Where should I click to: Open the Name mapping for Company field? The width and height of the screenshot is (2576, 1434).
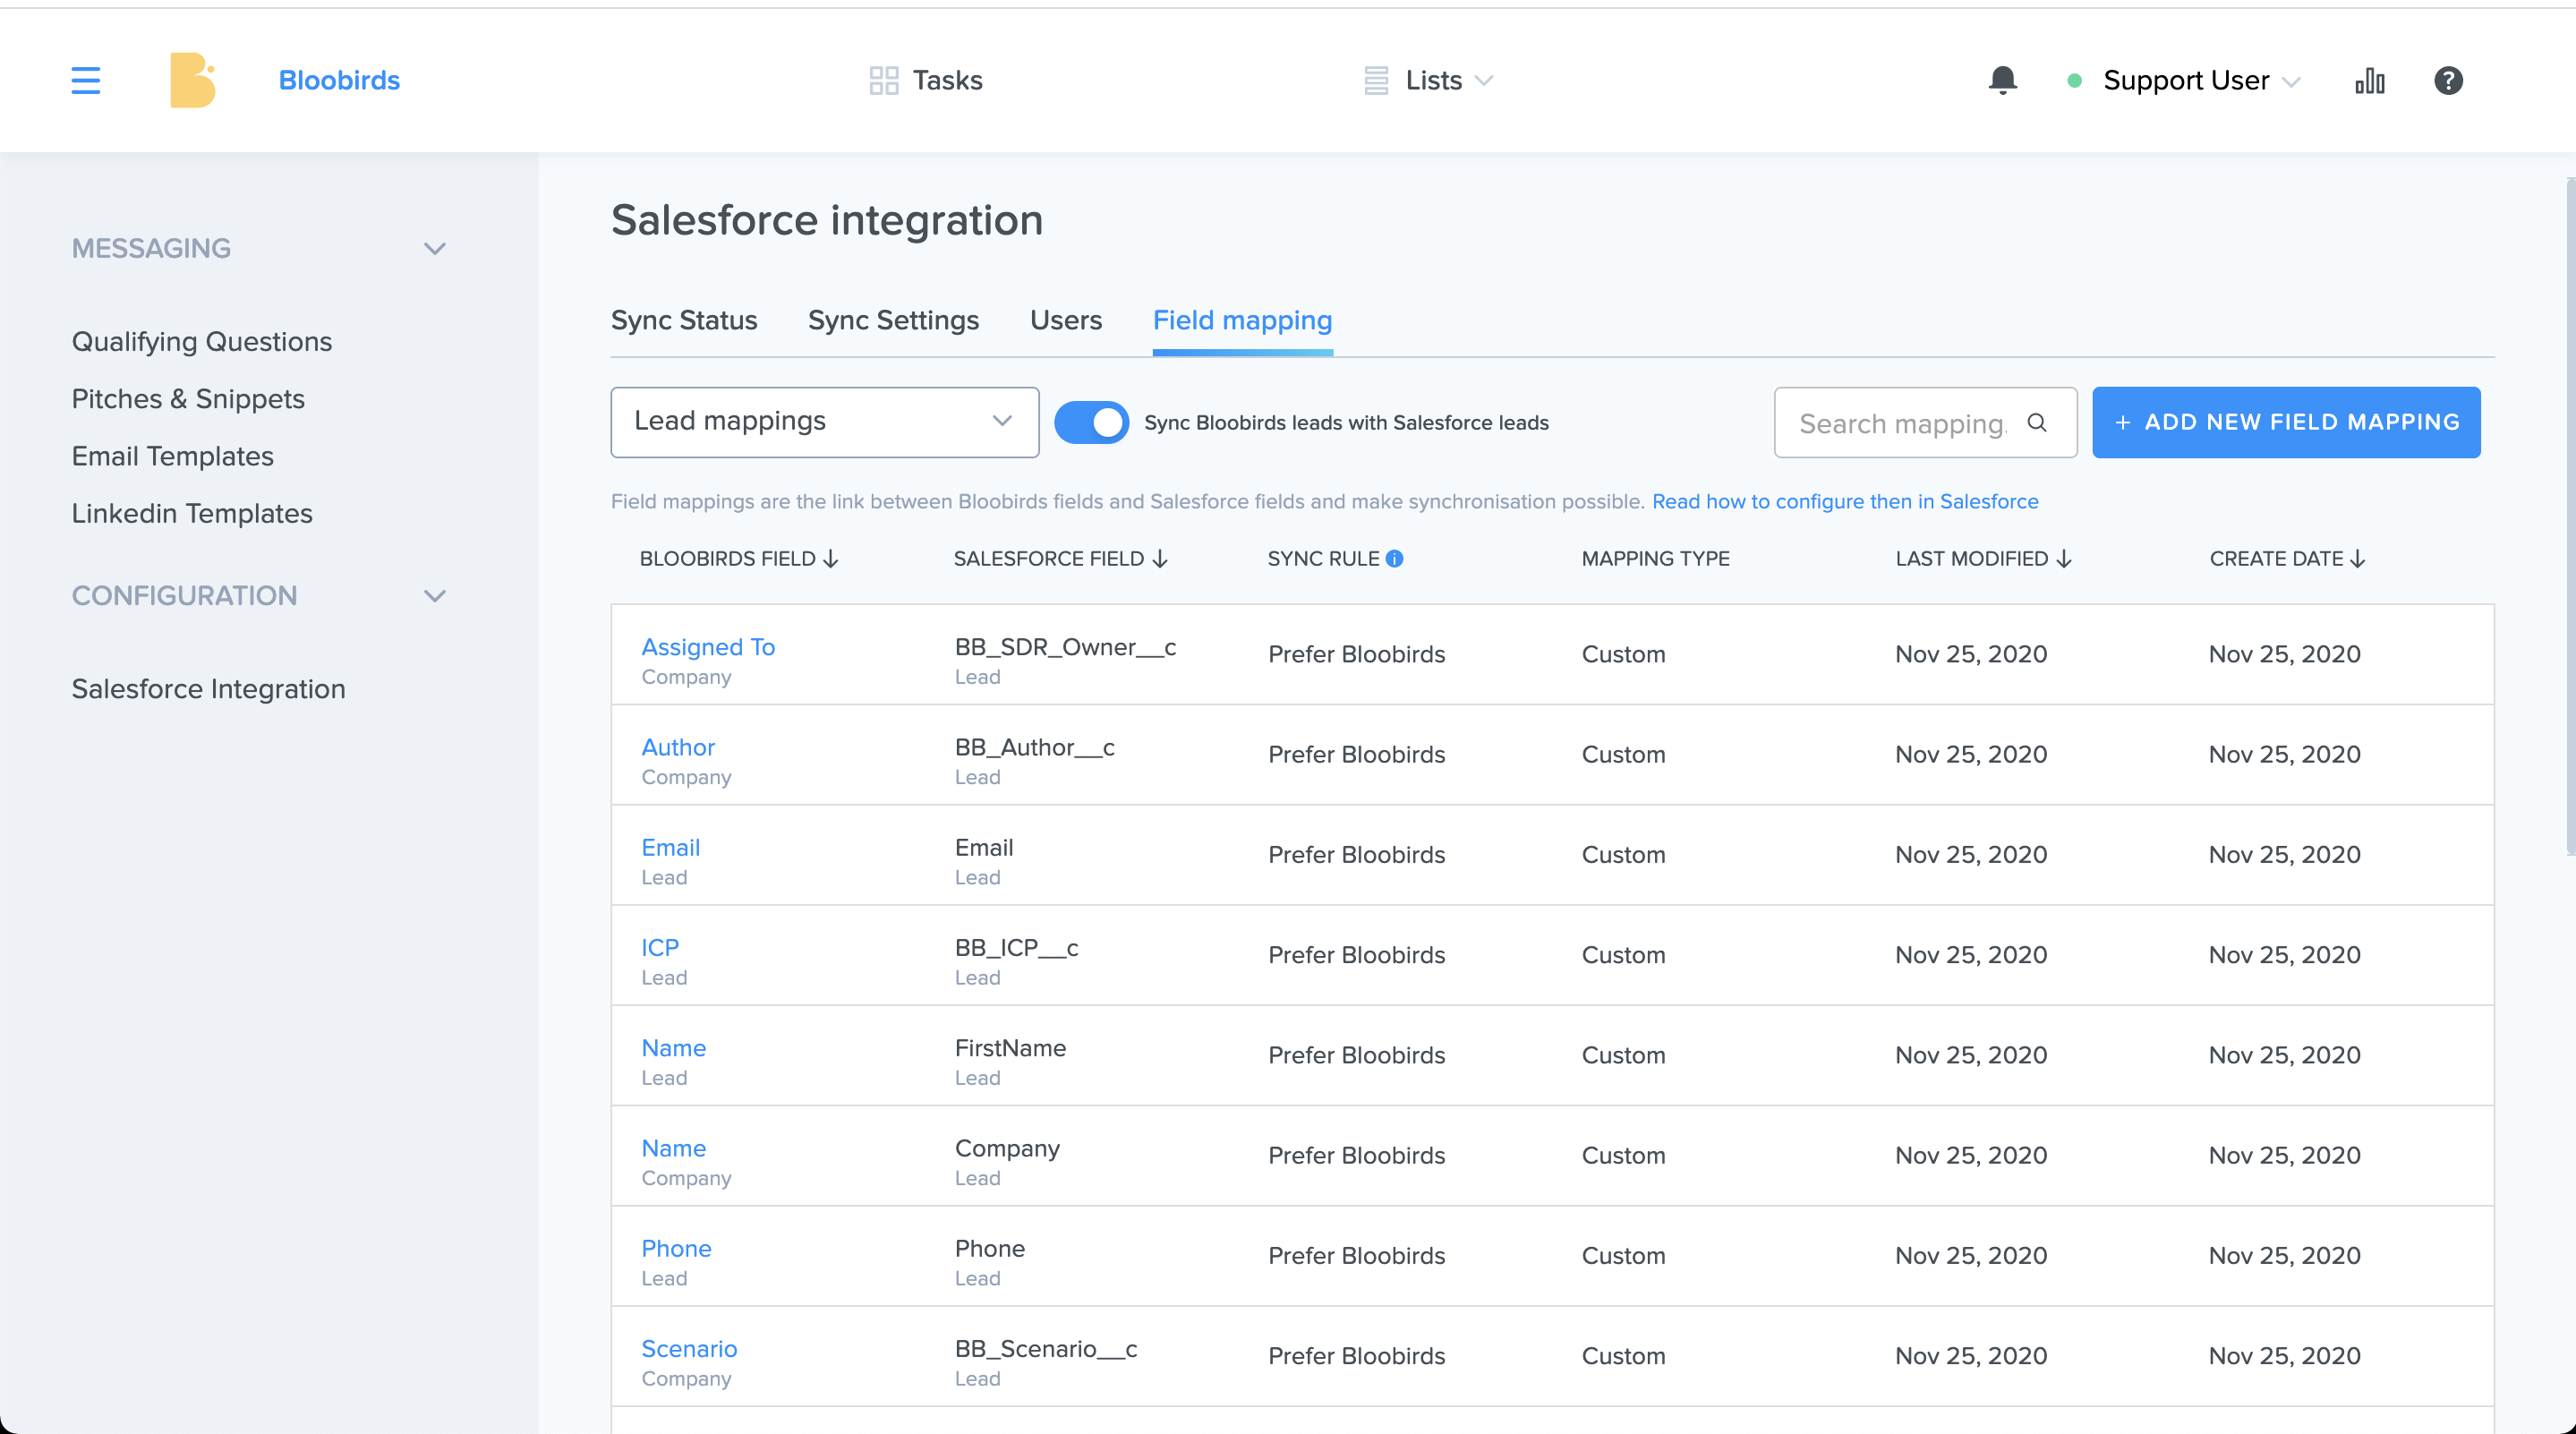tap(673, 1148)
